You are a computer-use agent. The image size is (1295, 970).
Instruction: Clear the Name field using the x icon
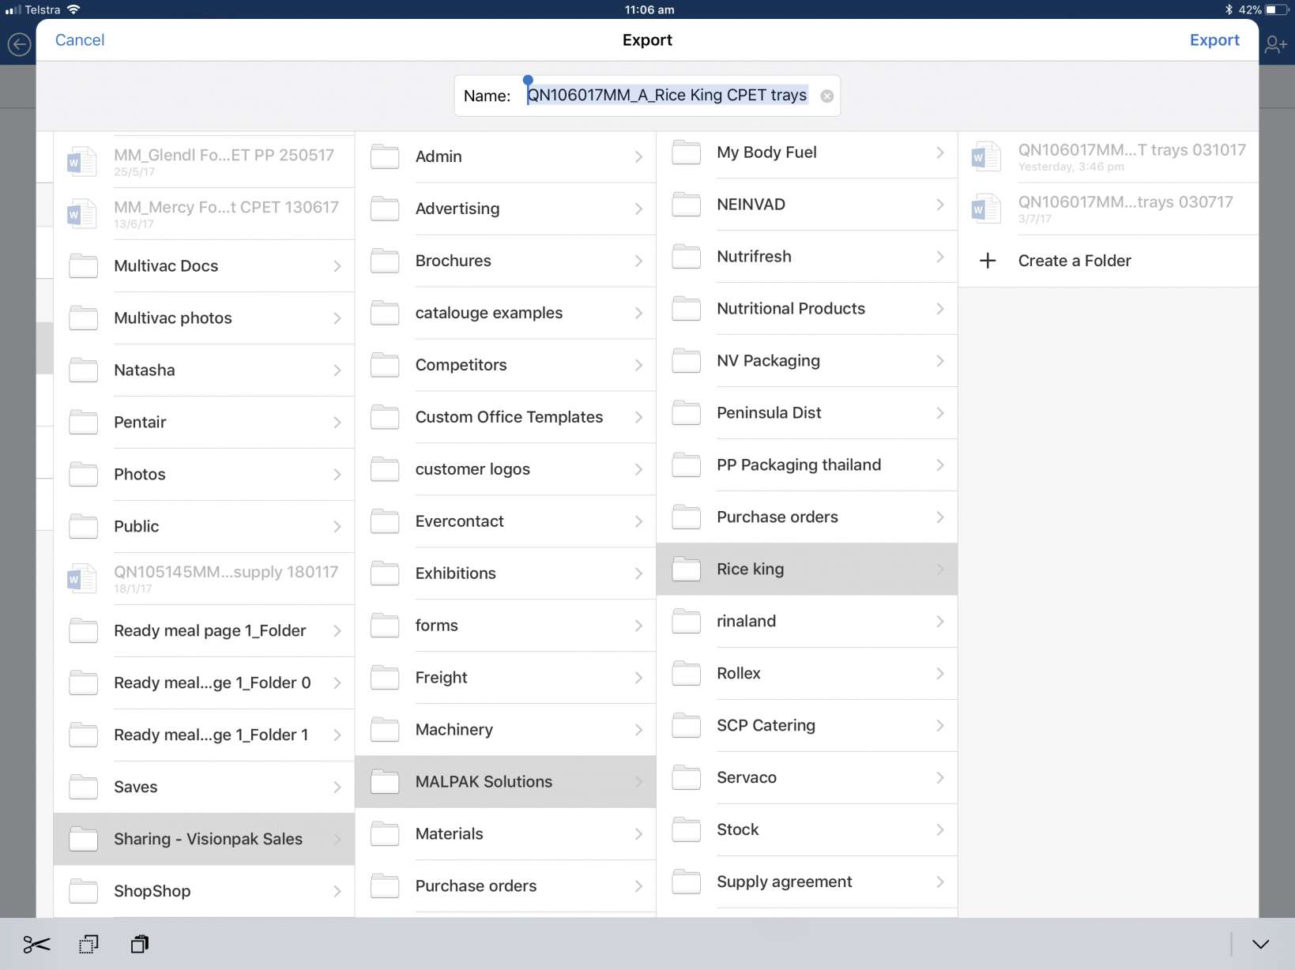[x=827, y=95]
